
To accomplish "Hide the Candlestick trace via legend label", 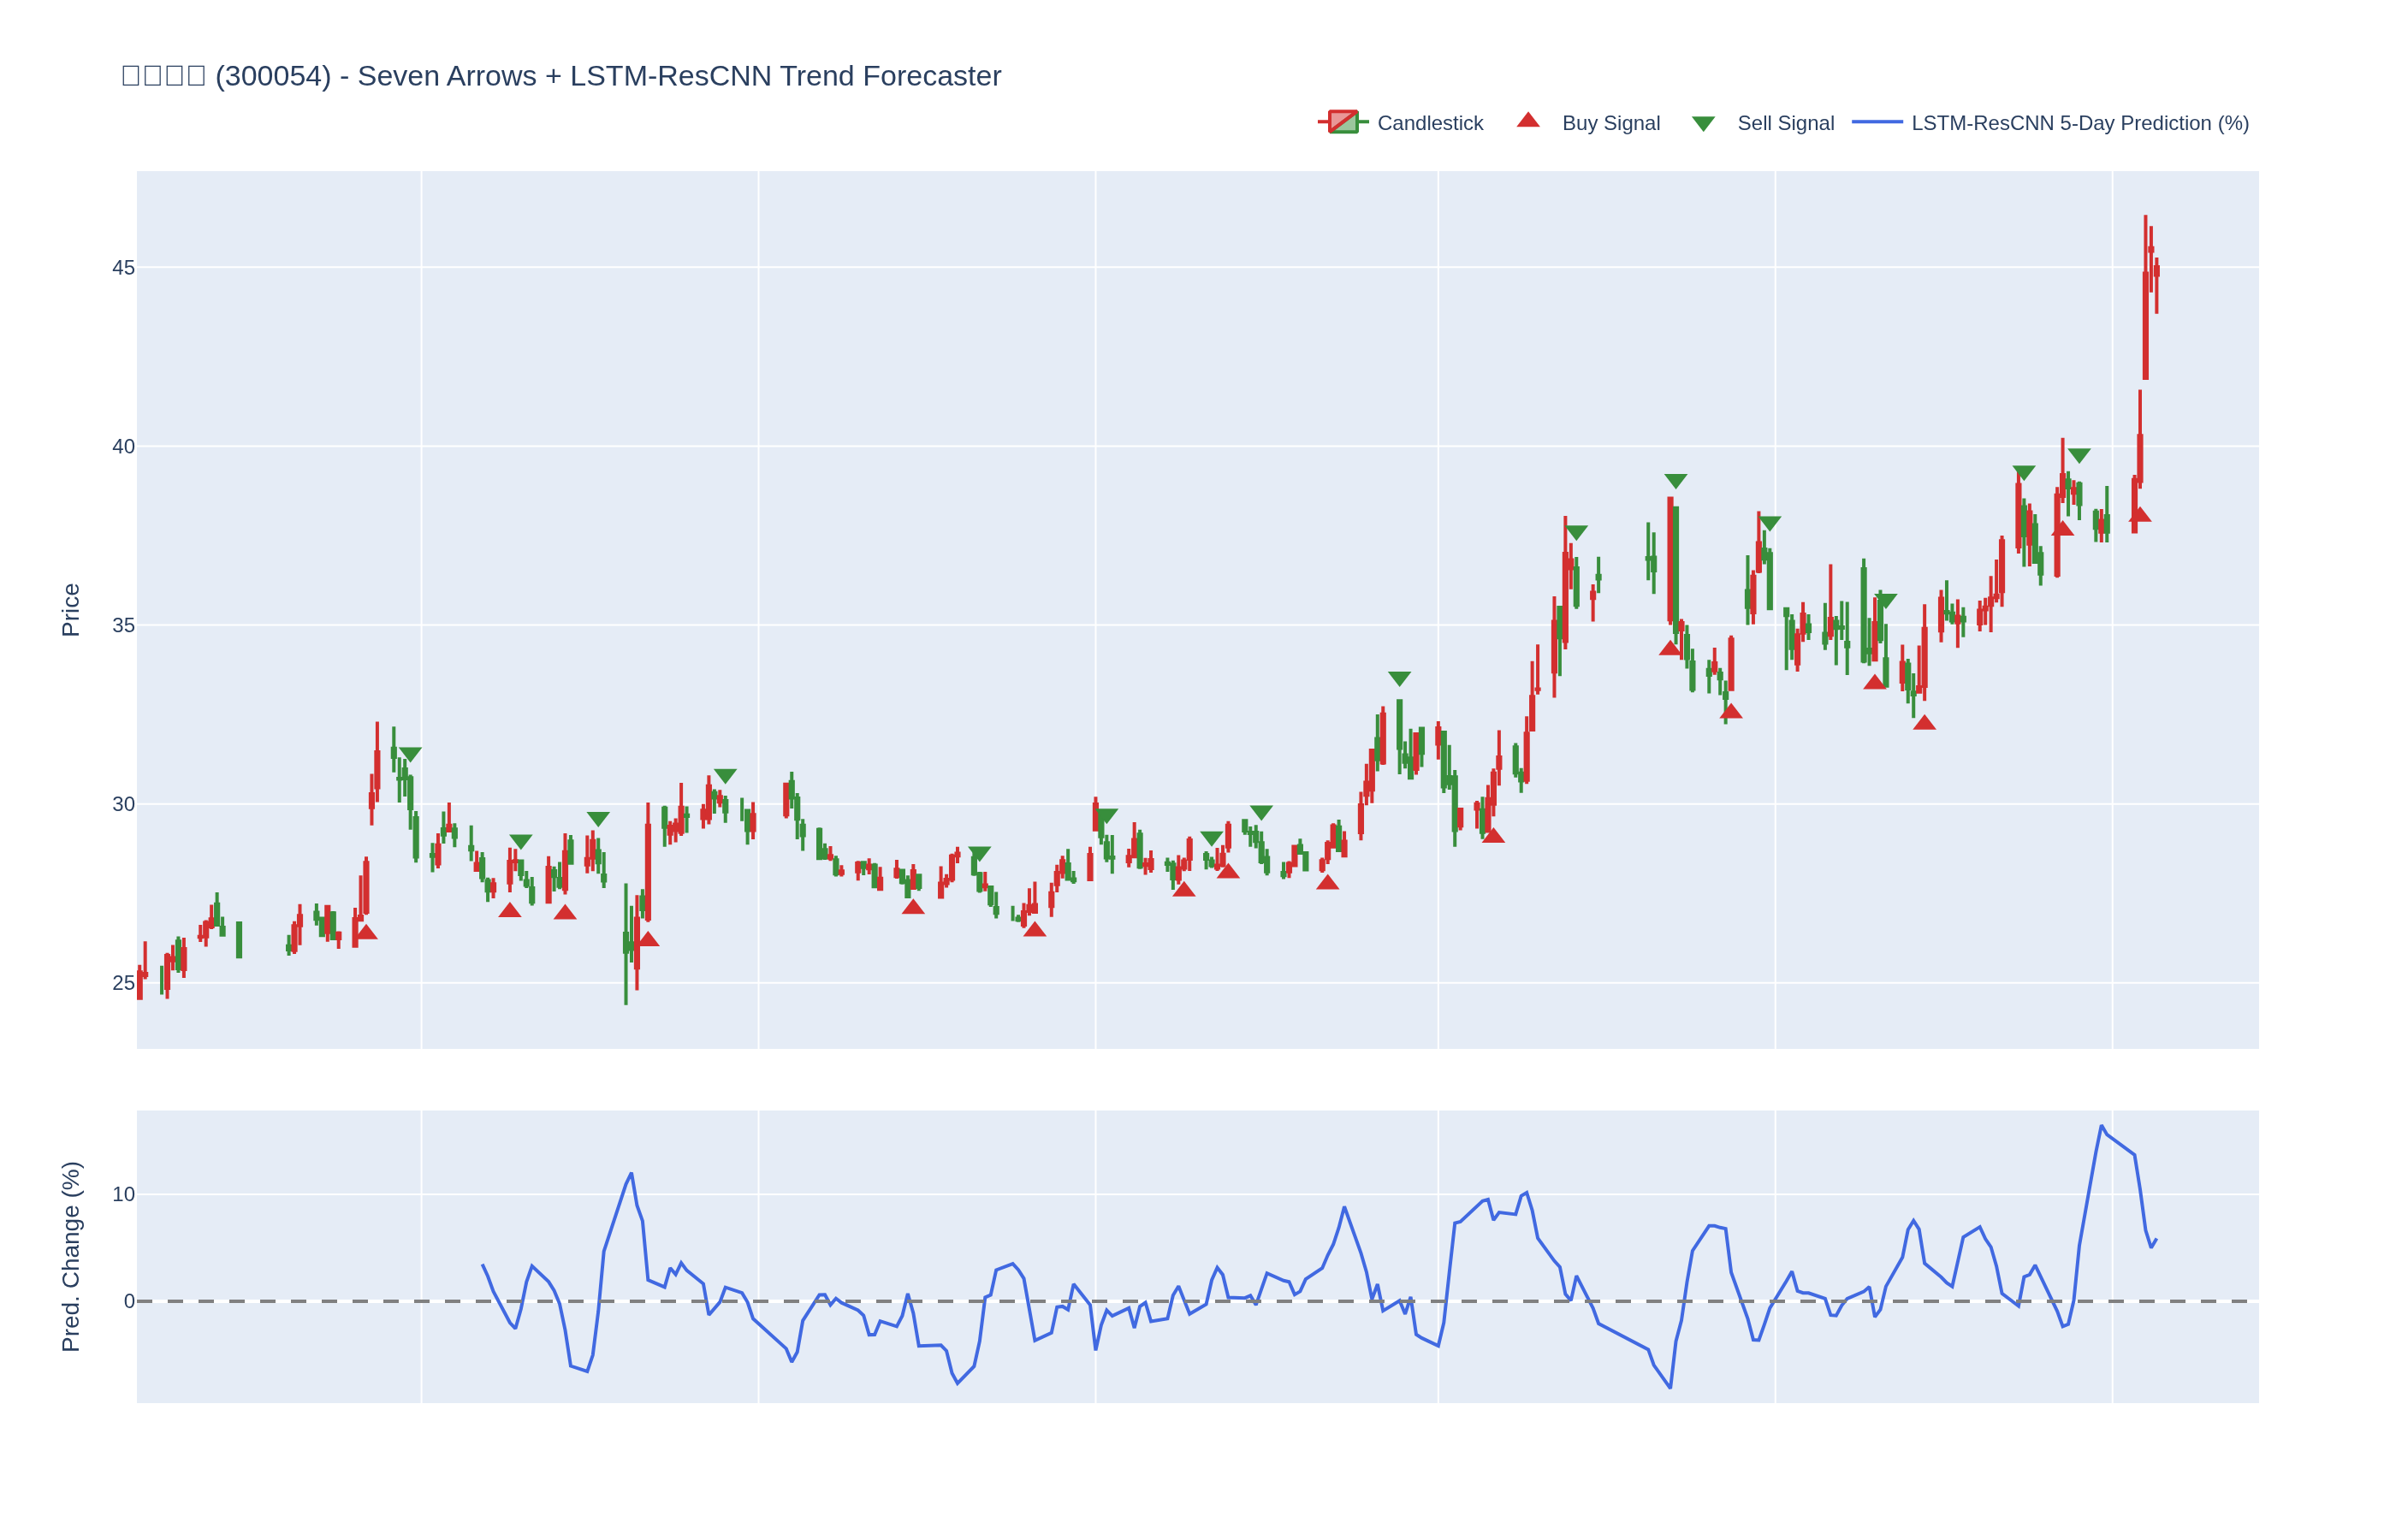I will click(1429, 123).
